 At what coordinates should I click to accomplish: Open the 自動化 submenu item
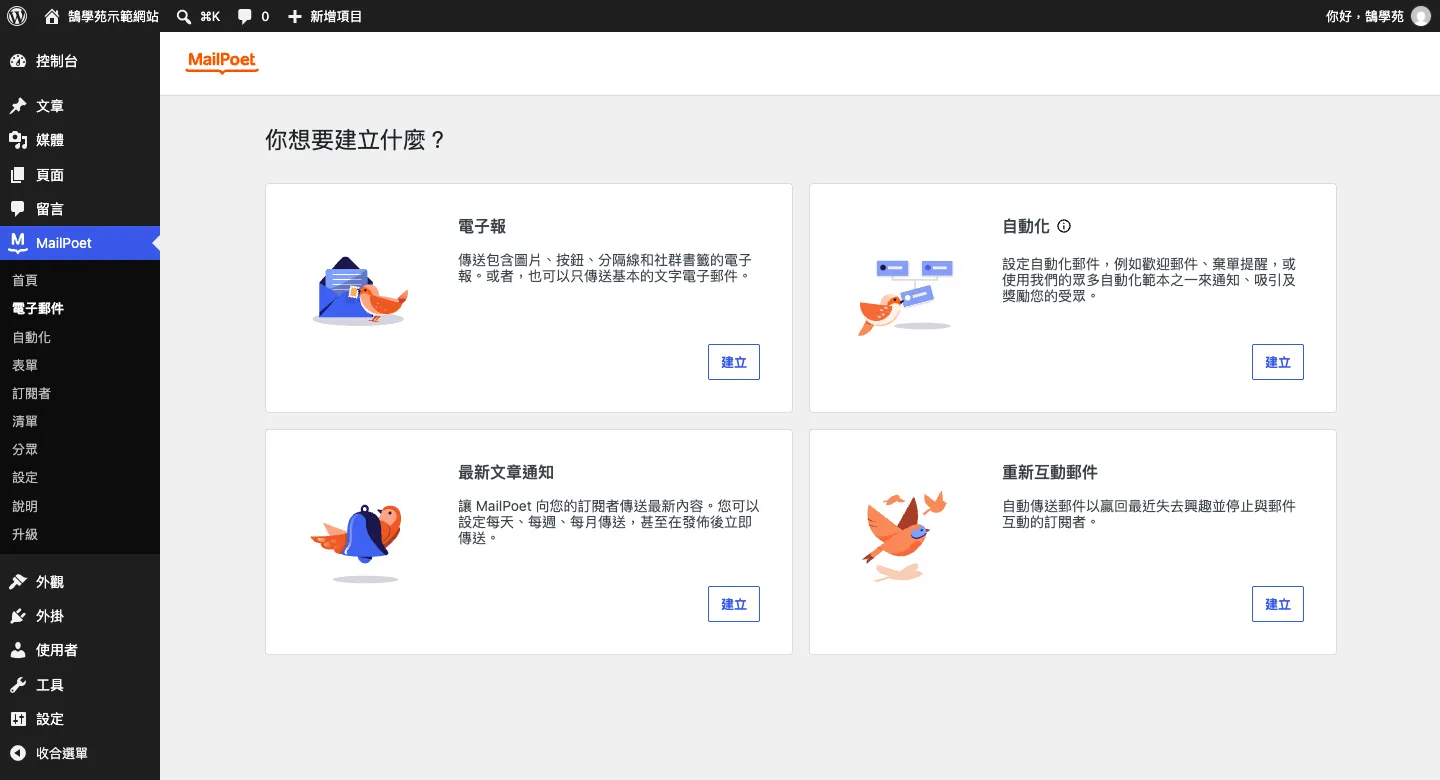click(x=31, y=337)
